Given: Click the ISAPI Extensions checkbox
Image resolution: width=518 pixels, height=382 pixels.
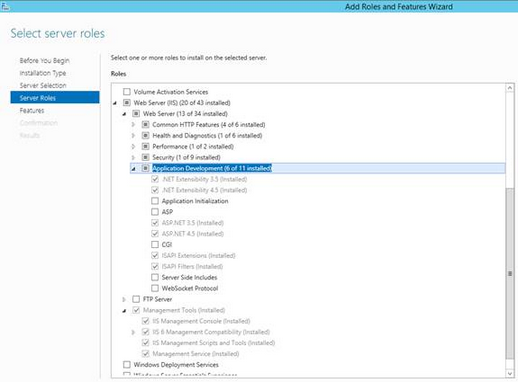Looking at the screenshot, I should 155,256.
